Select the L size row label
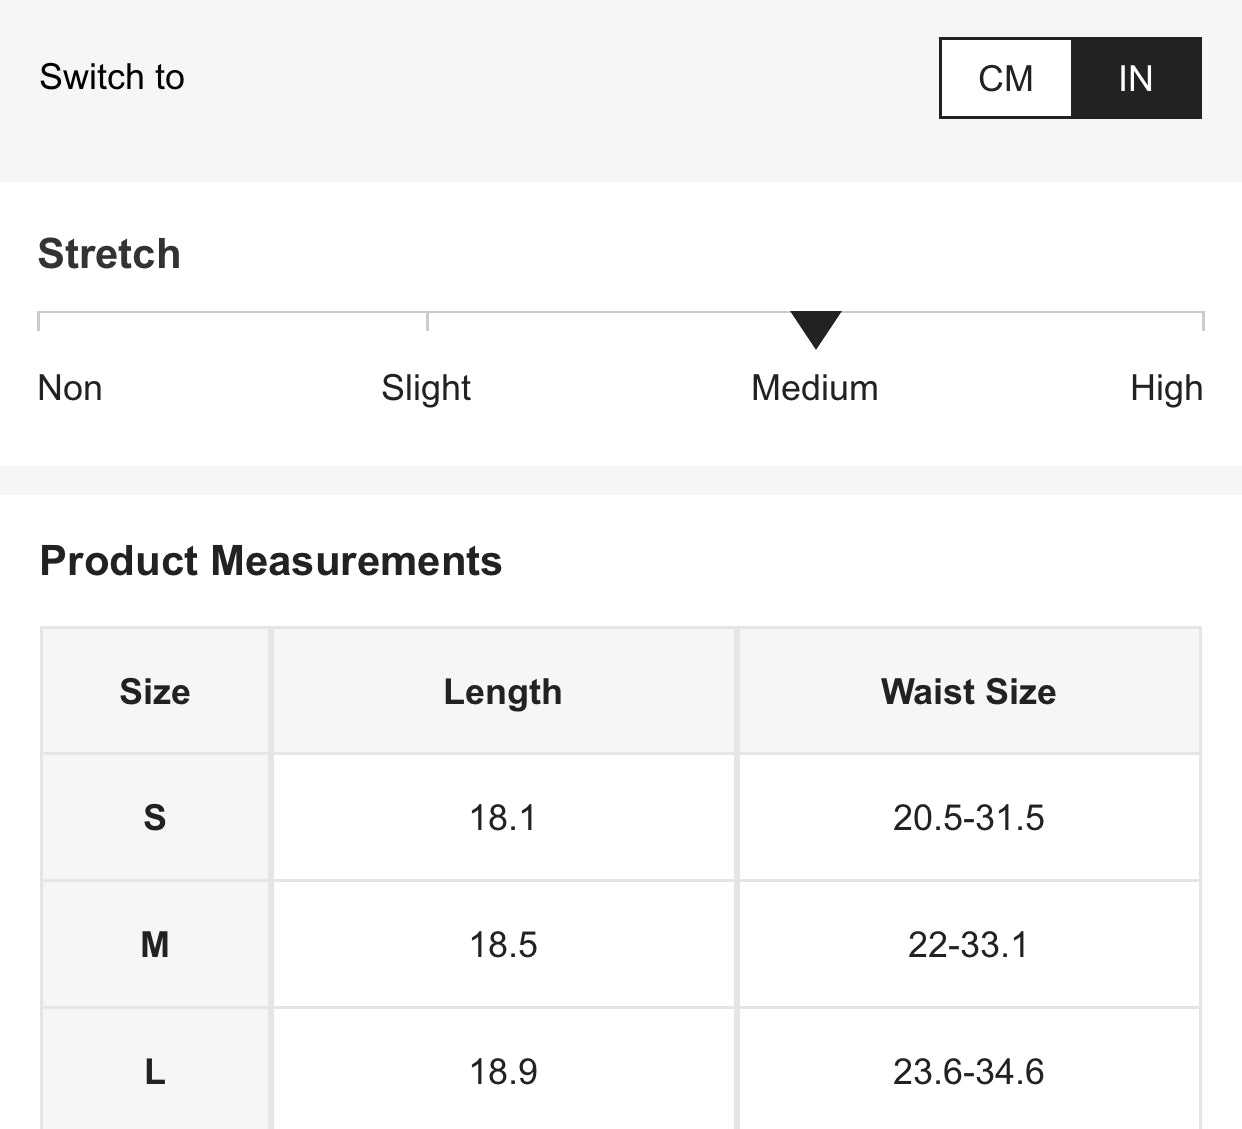 [155, 1072]
